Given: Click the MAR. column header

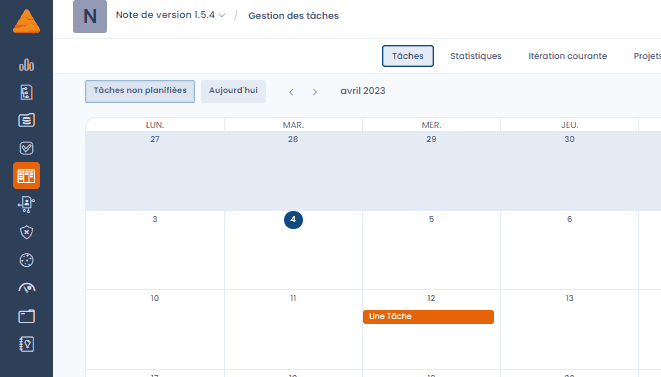Looking at the screenshot, I should pos(293,125).
